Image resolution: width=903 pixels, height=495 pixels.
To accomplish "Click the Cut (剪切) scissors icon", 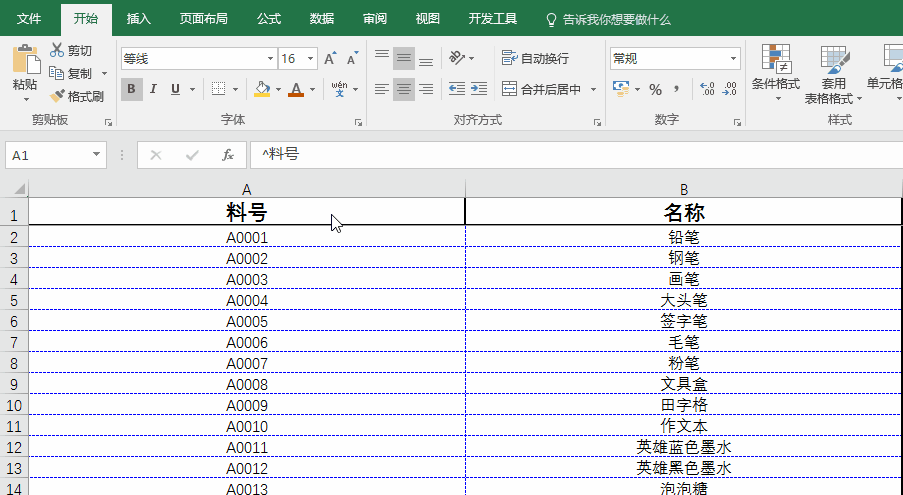I will click(x=56, y=51).
